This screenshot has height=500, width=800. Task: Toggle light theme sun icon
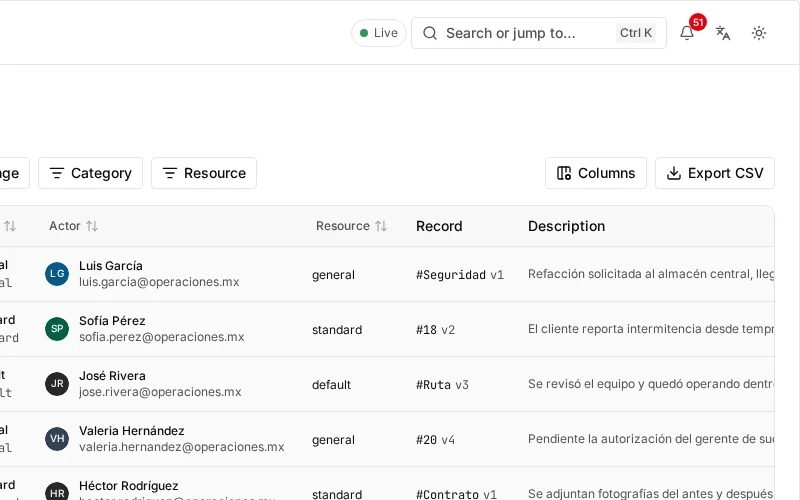pos(759,33)
